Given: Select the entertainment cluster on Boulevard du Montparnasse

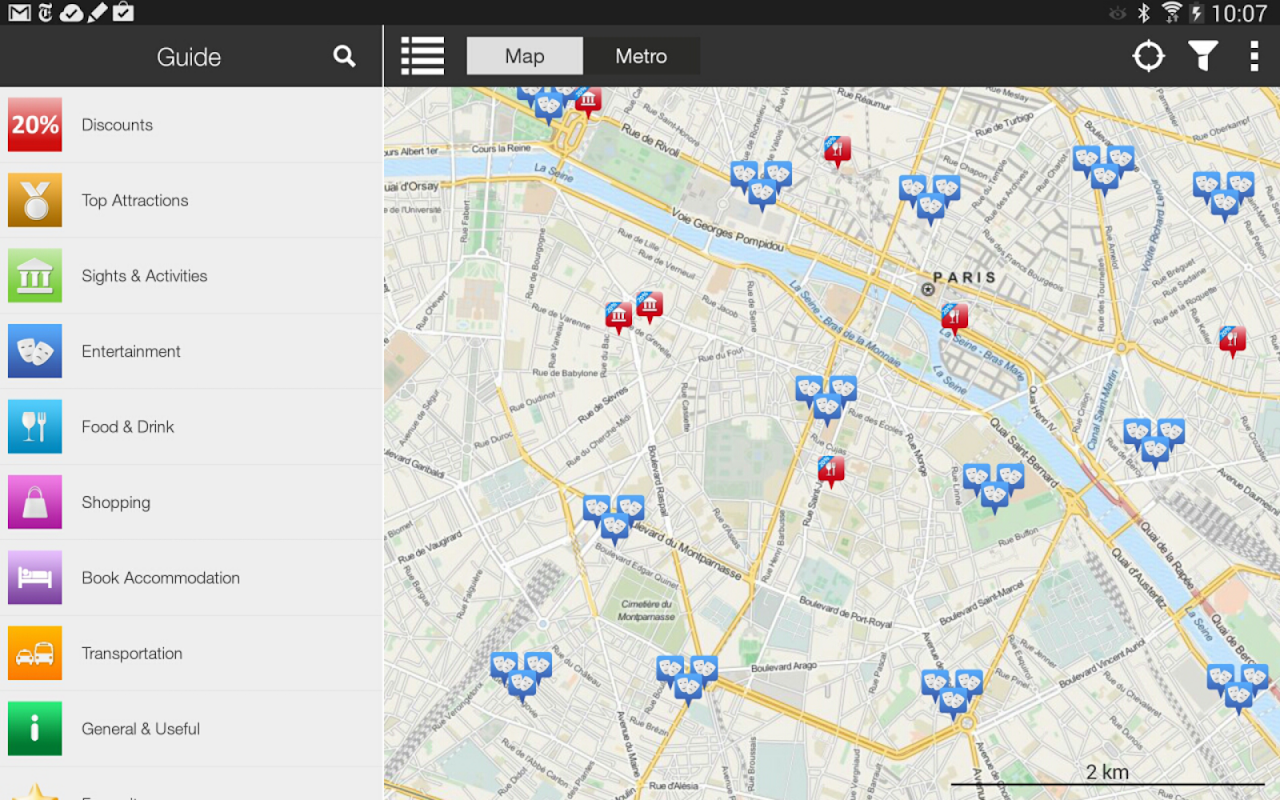Looking at the screenshot, I should tap(614, 519).
